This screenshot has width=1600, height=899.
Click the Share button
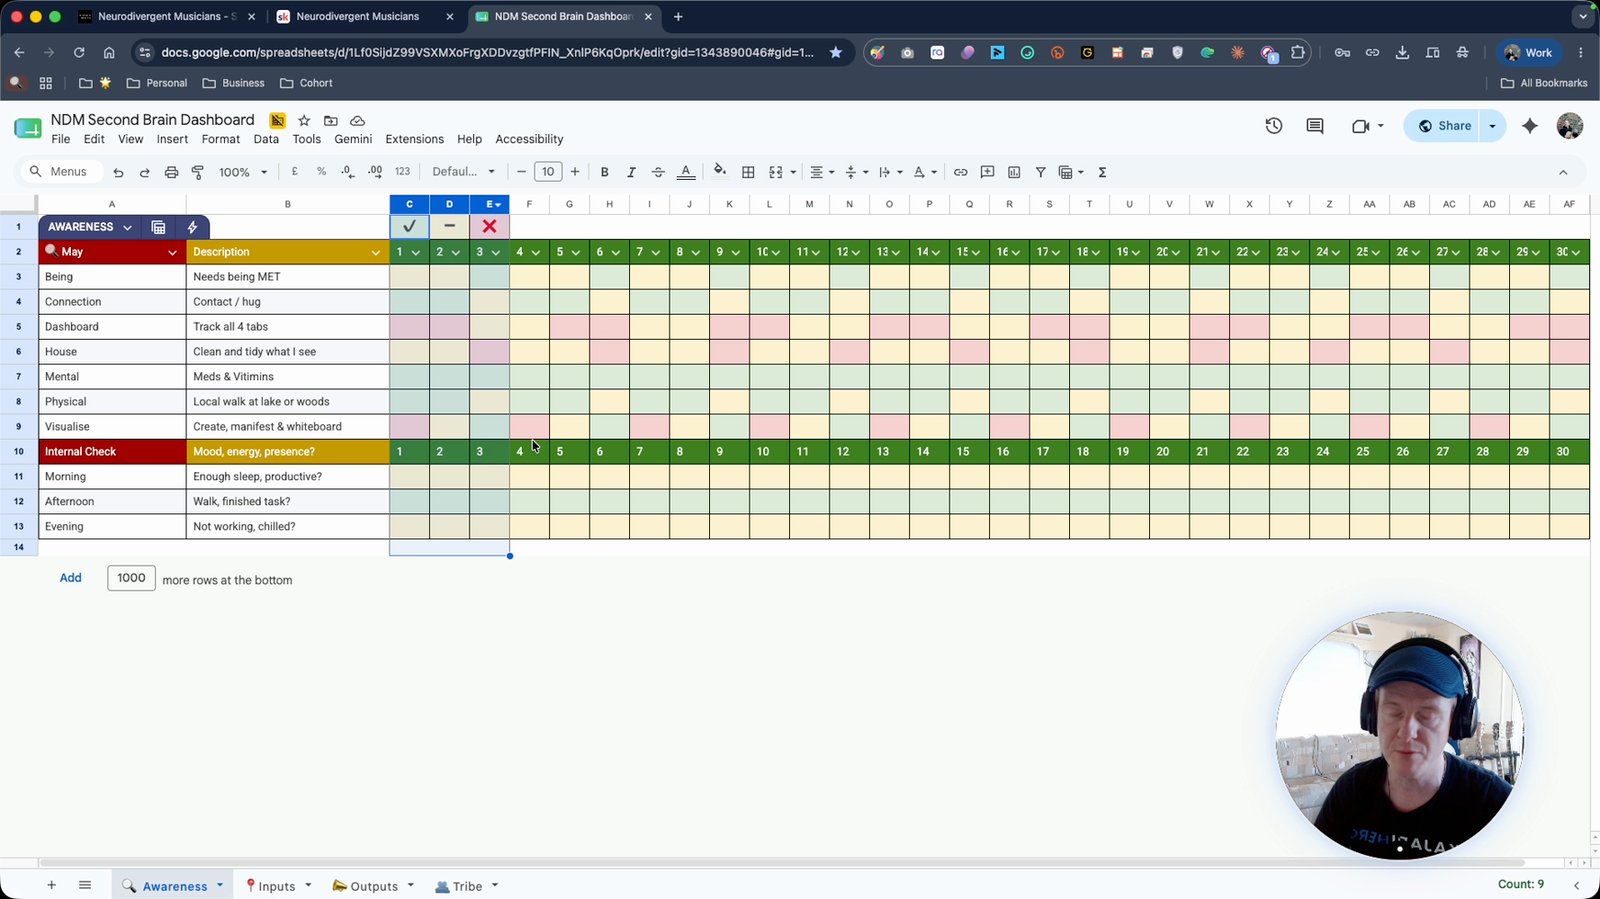click(1443, 126)
